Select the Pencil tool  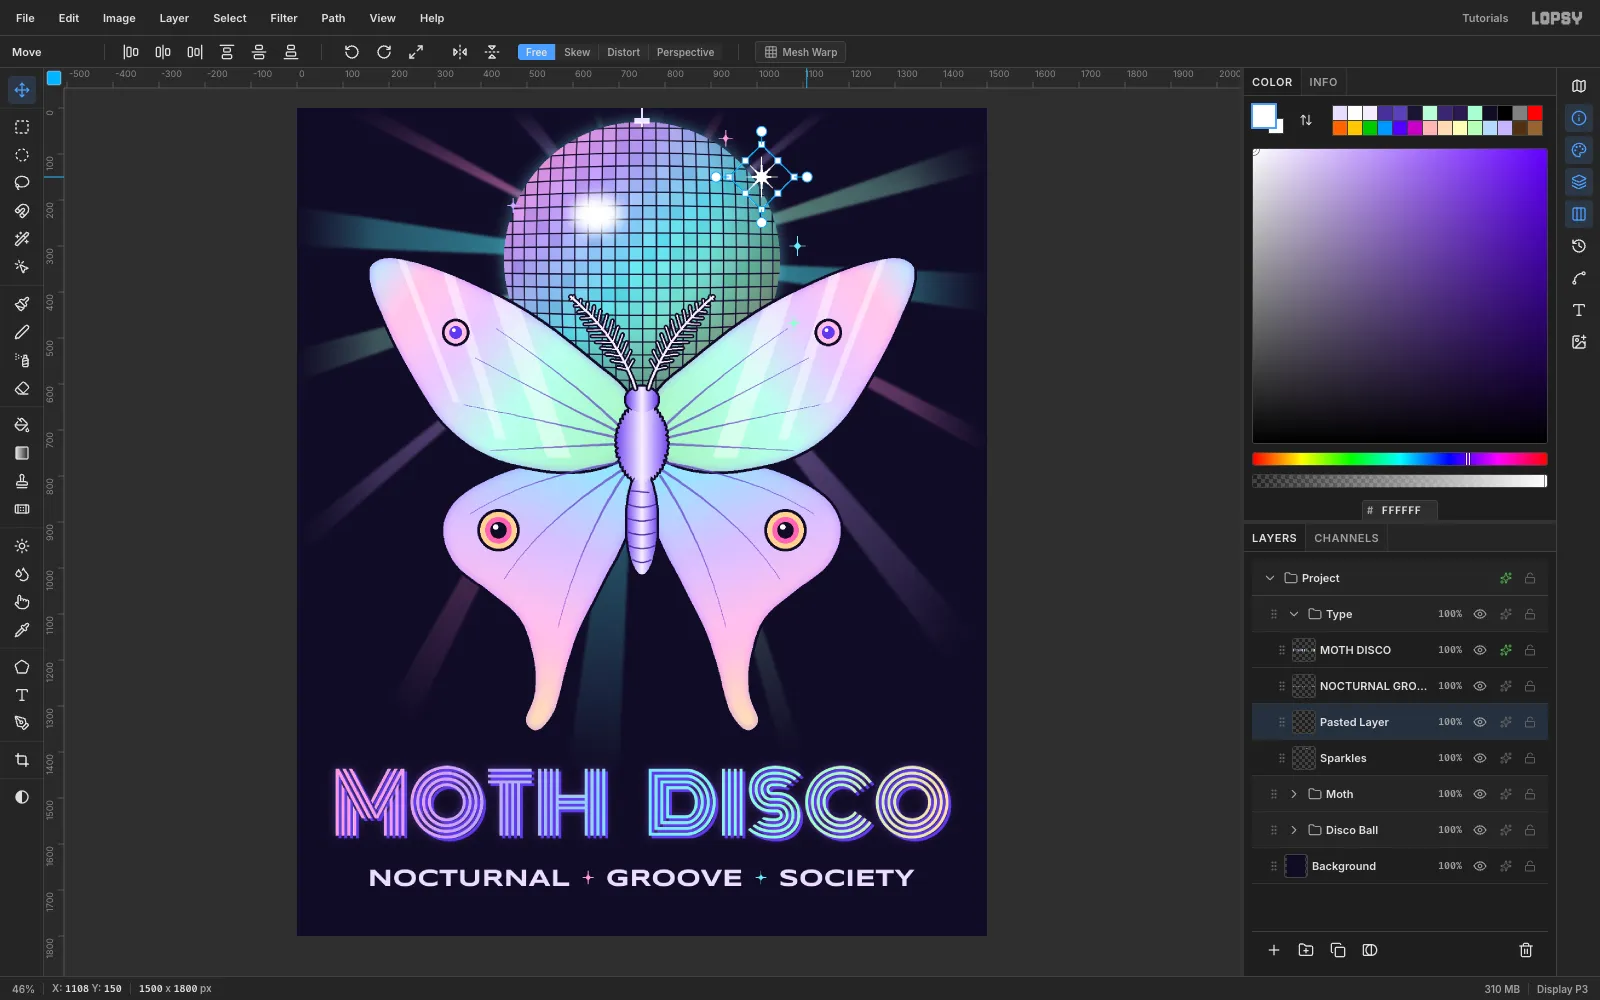(22, 332)
